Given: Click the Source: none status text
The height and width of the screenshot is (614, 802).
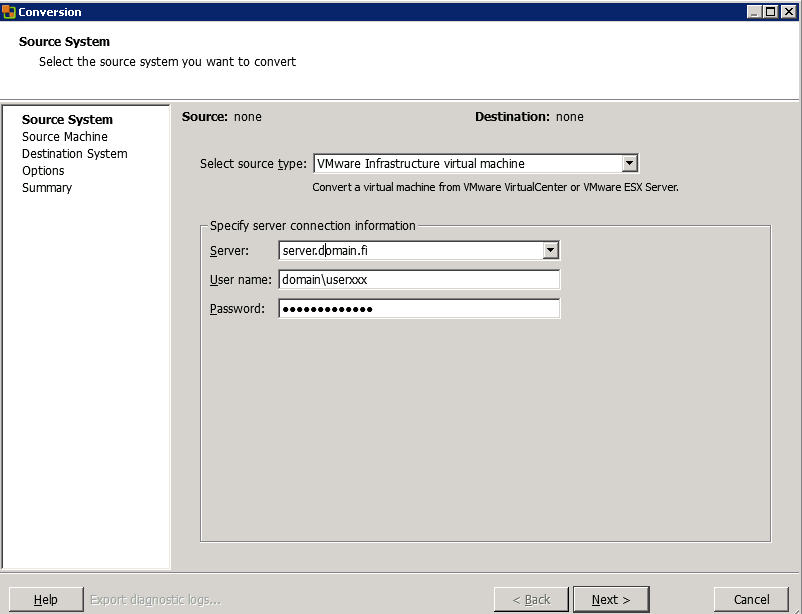Looking at the screenshot, I should point(221,117).
